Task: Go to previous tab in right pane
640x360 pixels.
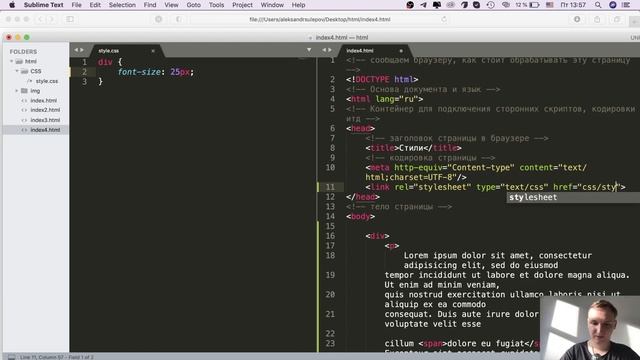Action: point(324,50)
